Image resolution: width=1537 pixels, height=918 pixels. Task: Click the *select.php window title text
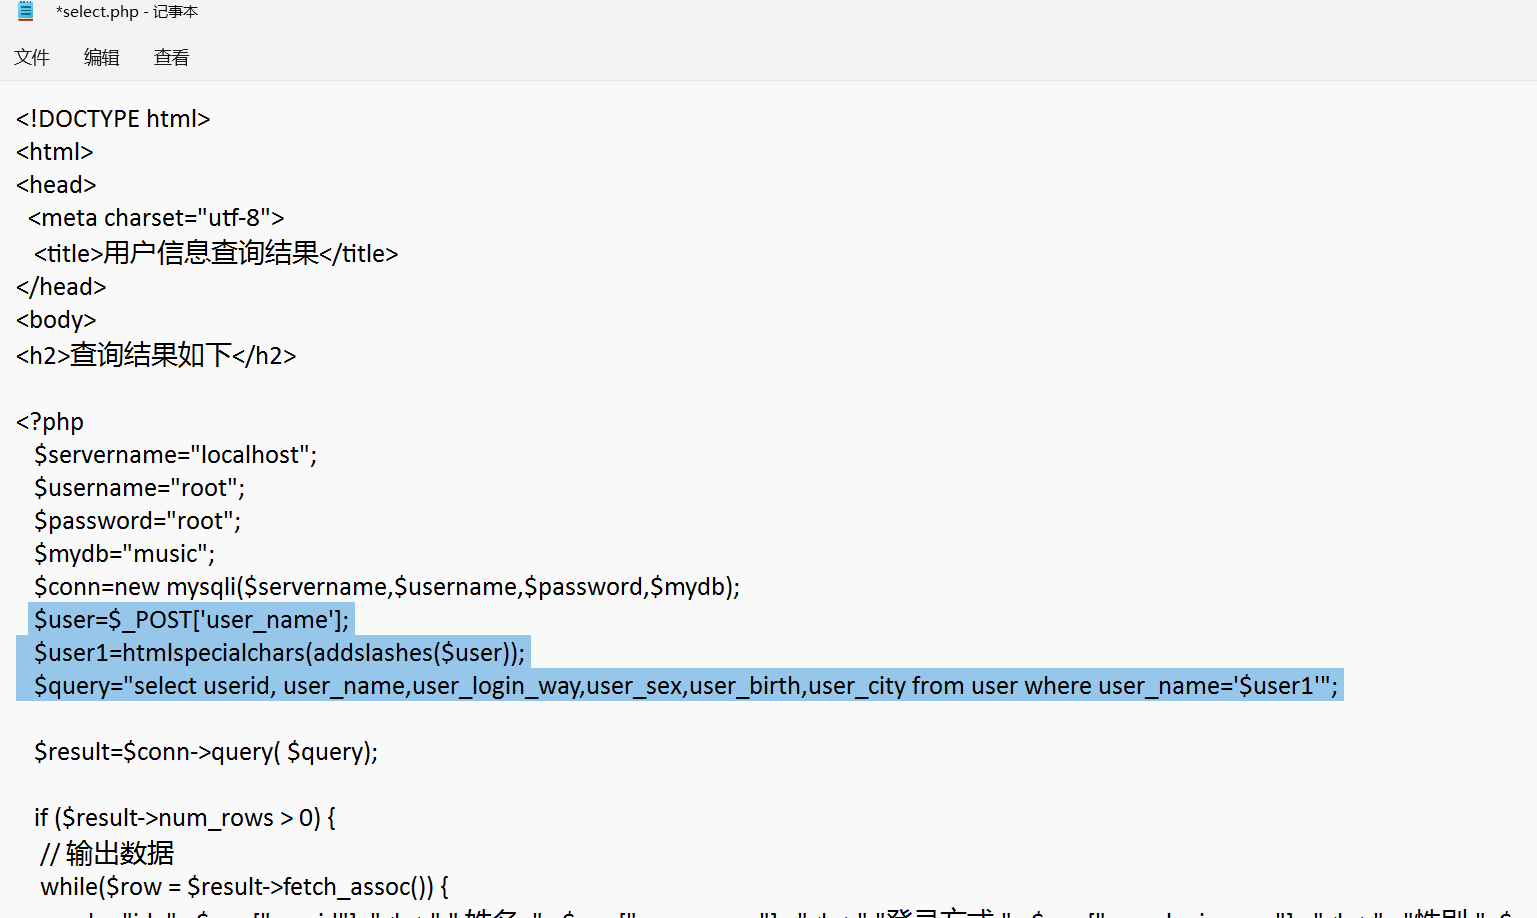(x=127, y=12)
